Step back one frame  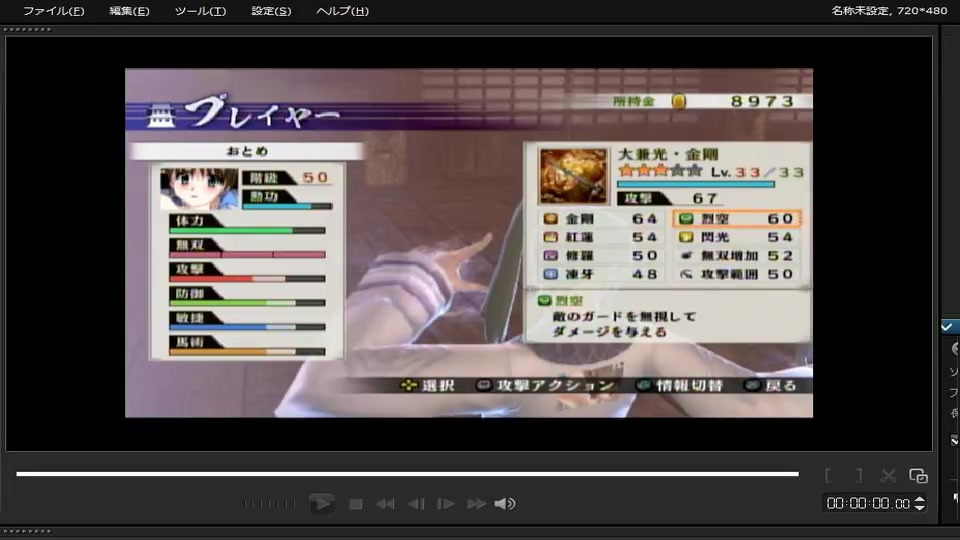click(416, 504)
